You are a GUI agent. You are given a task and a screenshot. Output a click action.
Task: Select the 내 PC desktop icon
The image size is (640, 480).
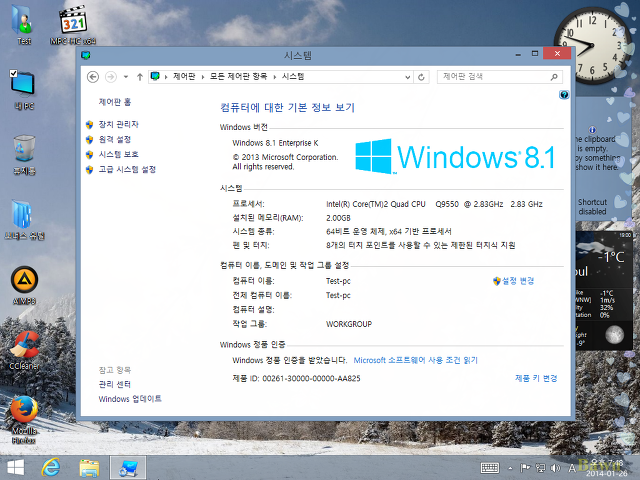pyautogui.click(x=23, y=90)
